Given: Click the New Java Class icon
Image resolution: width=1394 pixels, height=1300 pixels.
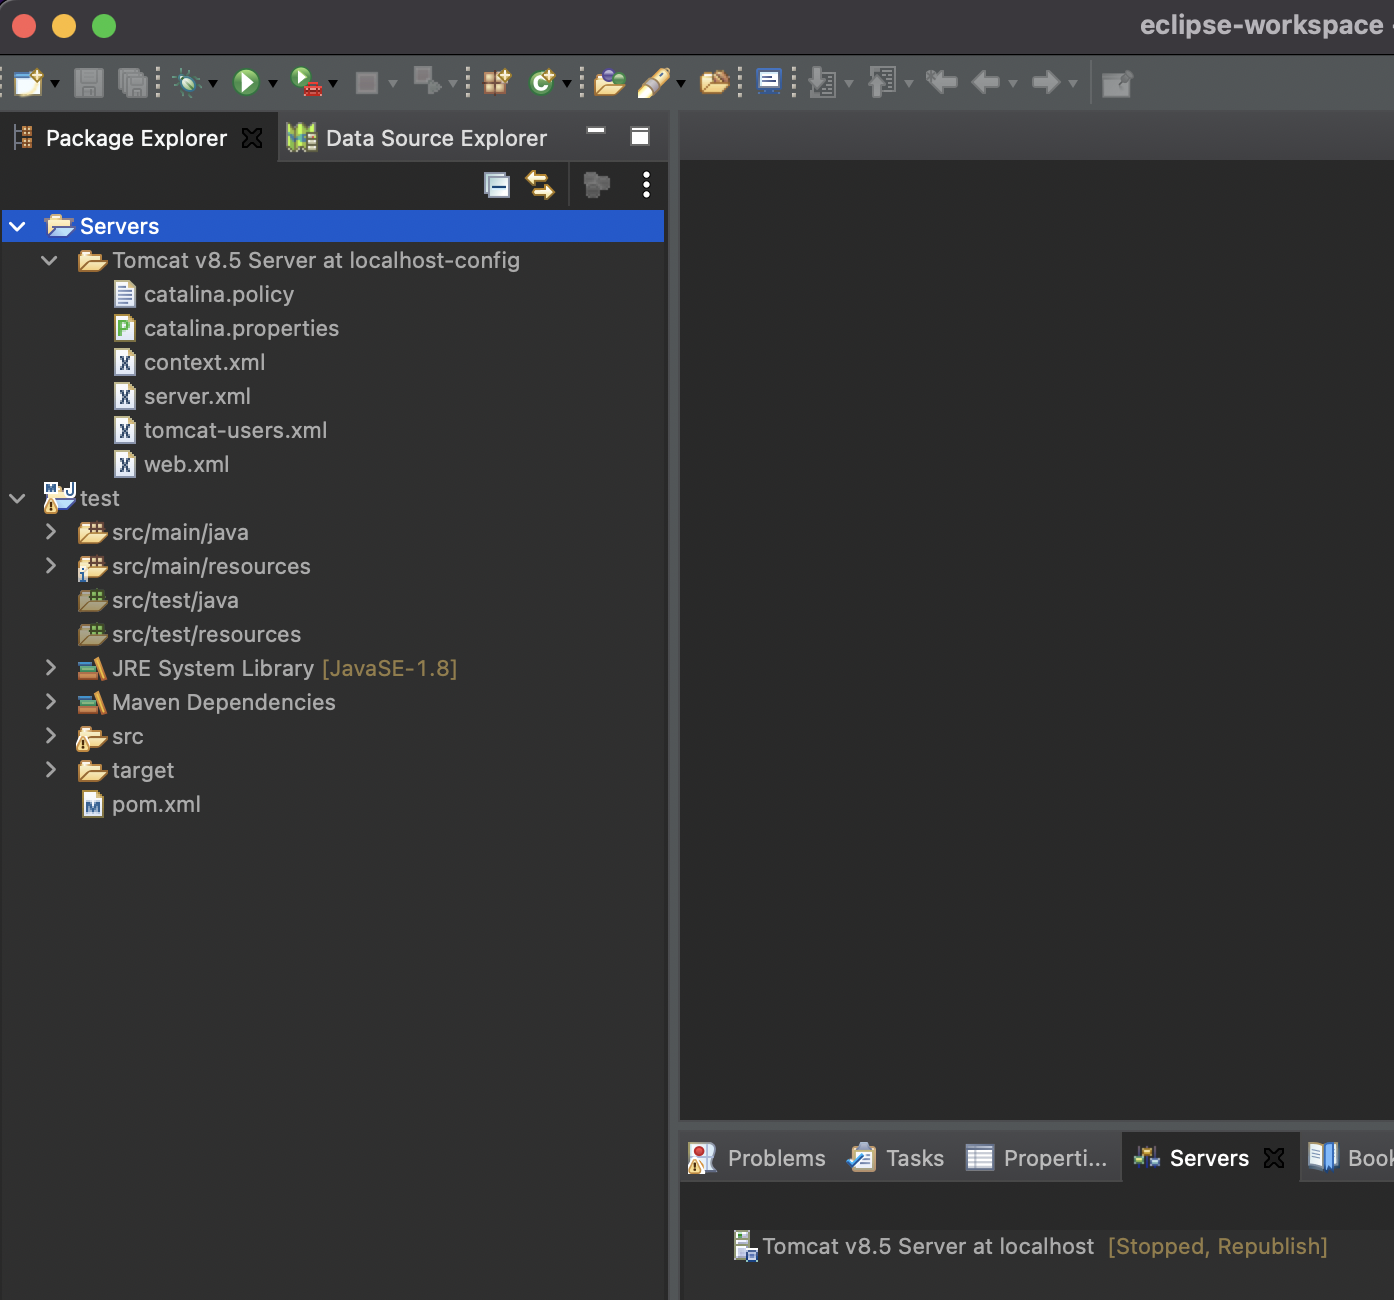Looking at the screenshot, I should point(542,82).
